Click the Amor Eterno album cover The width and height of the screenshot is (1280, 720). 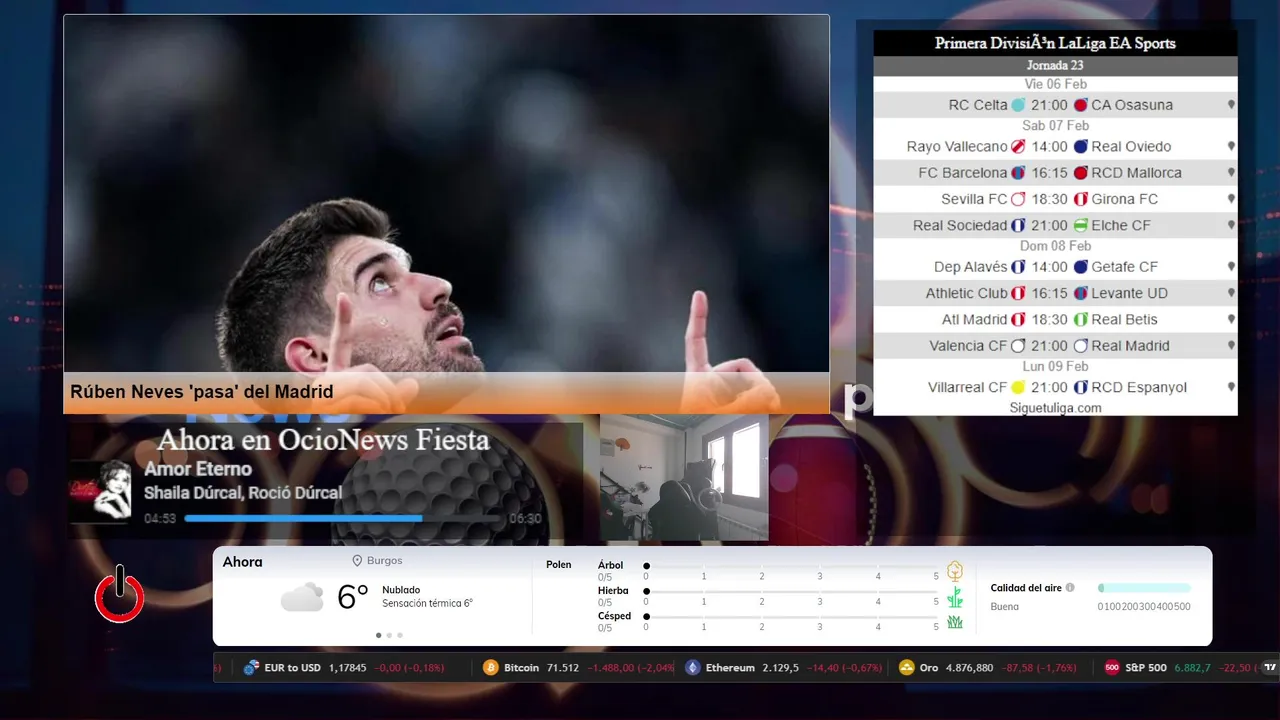point(100,491)
